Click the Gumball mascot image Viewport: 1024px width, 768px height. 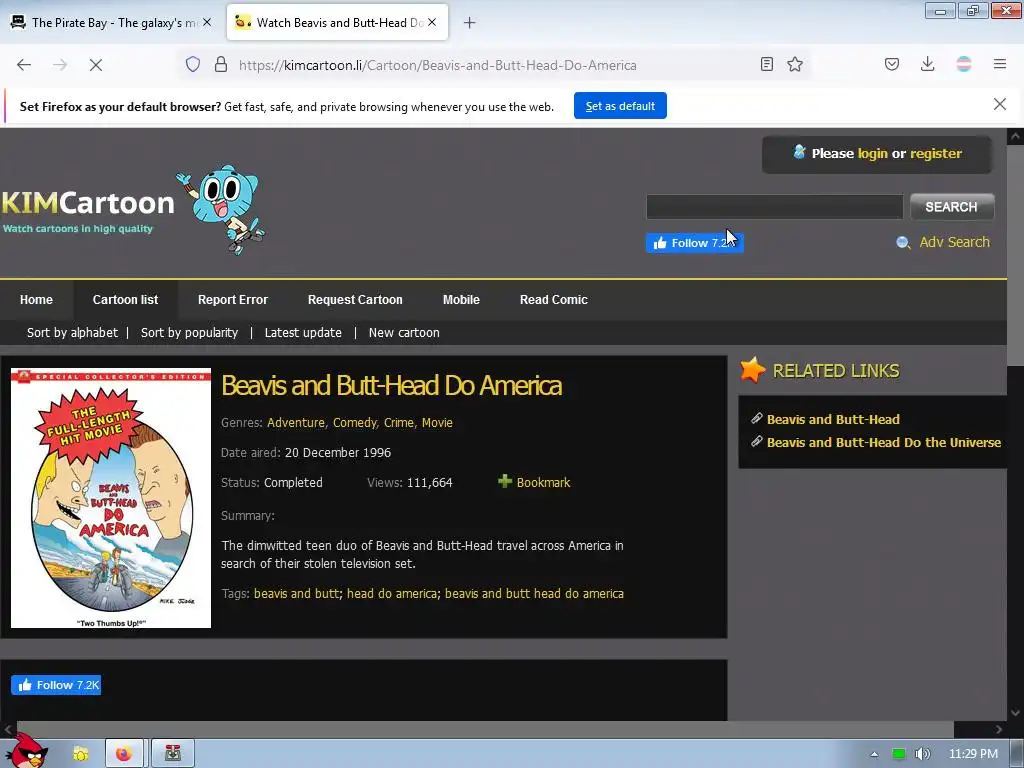(x=222, y=208)
